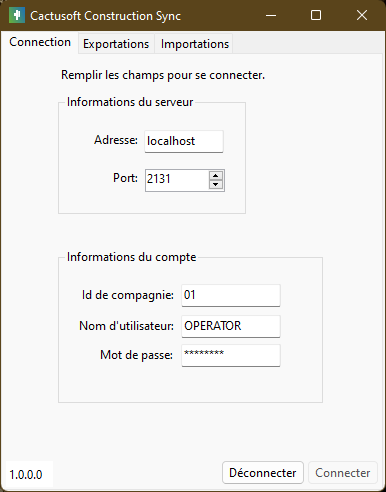This screenshot has width=386, height=492.
Task: Click inside the Port number field
Action: point(177,180)
